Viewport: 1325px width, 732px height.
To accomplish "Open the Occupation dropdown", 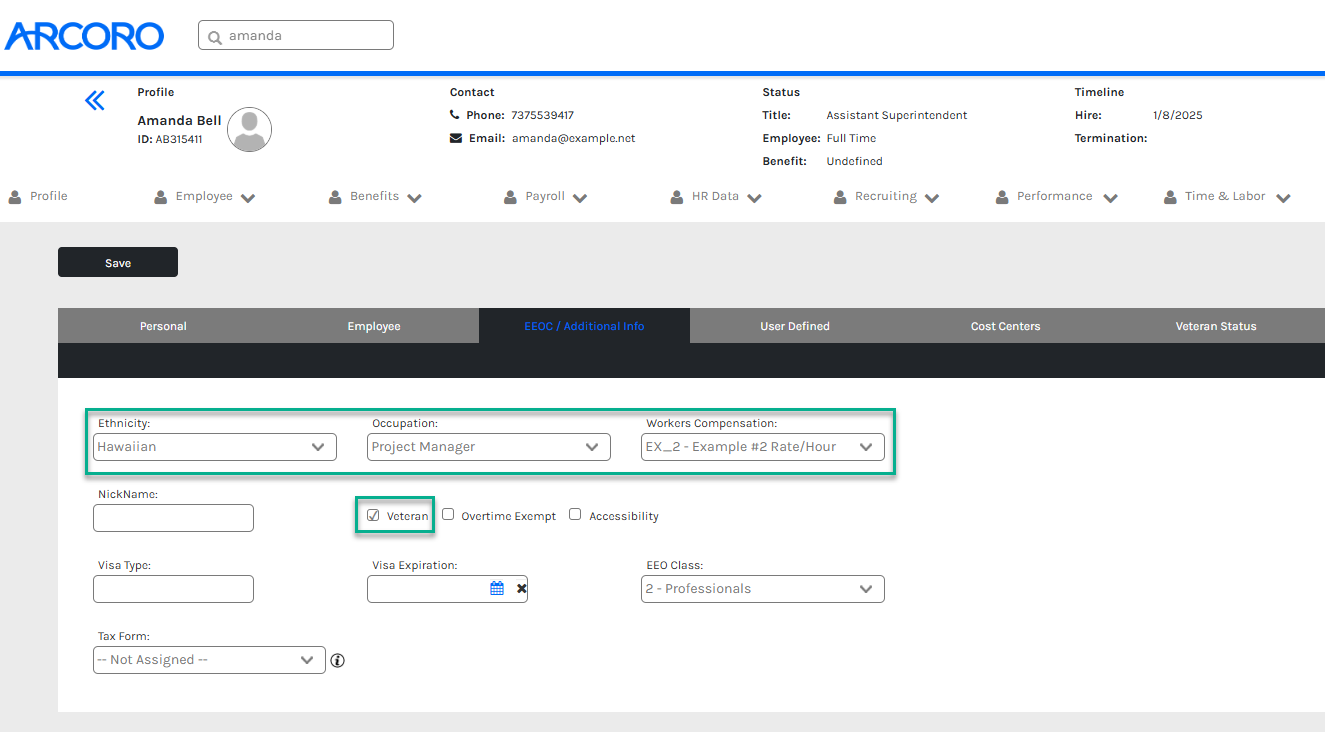I will pyautogui.click(x=489, y=447).
